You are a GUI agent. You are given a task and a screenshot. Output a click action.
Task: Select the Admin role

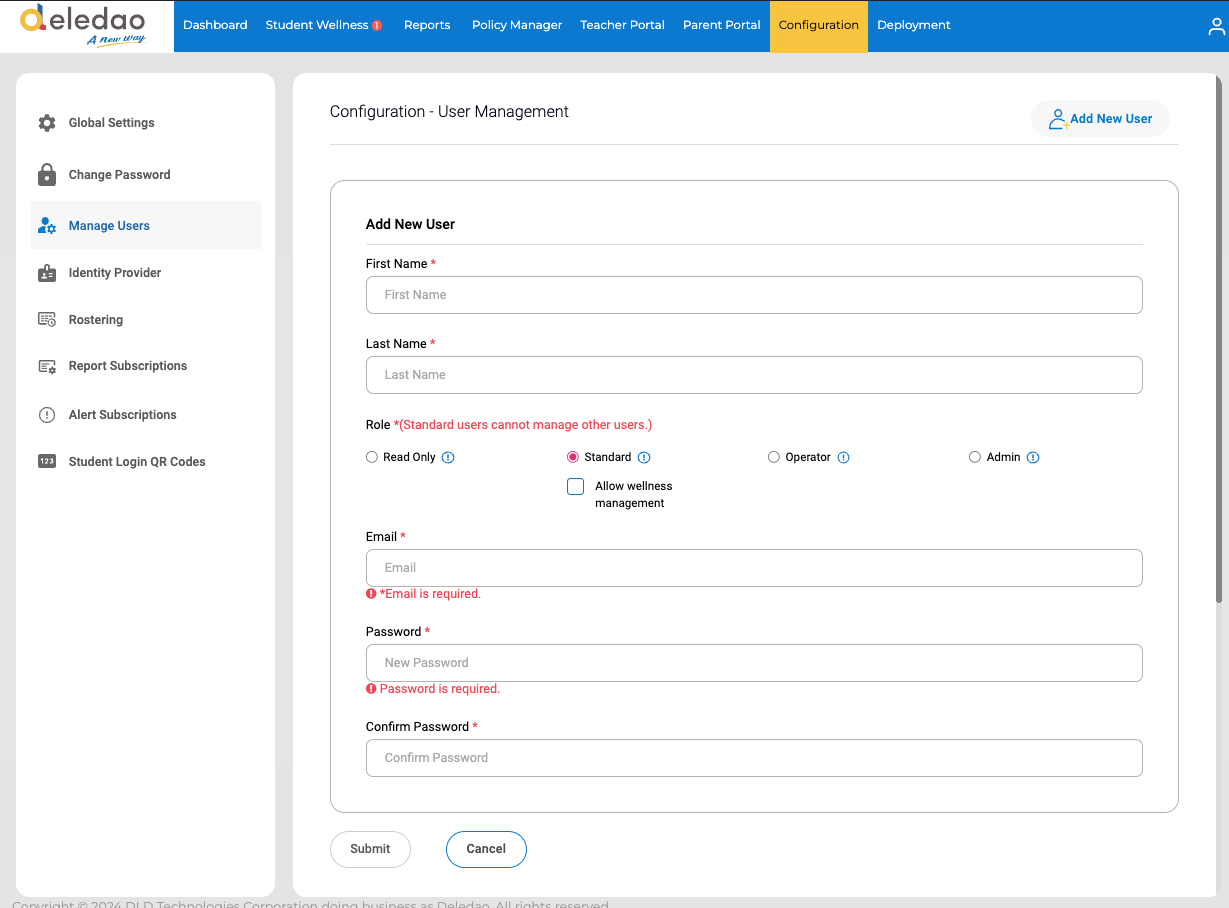pyautogui.click(x=975, y=457)
